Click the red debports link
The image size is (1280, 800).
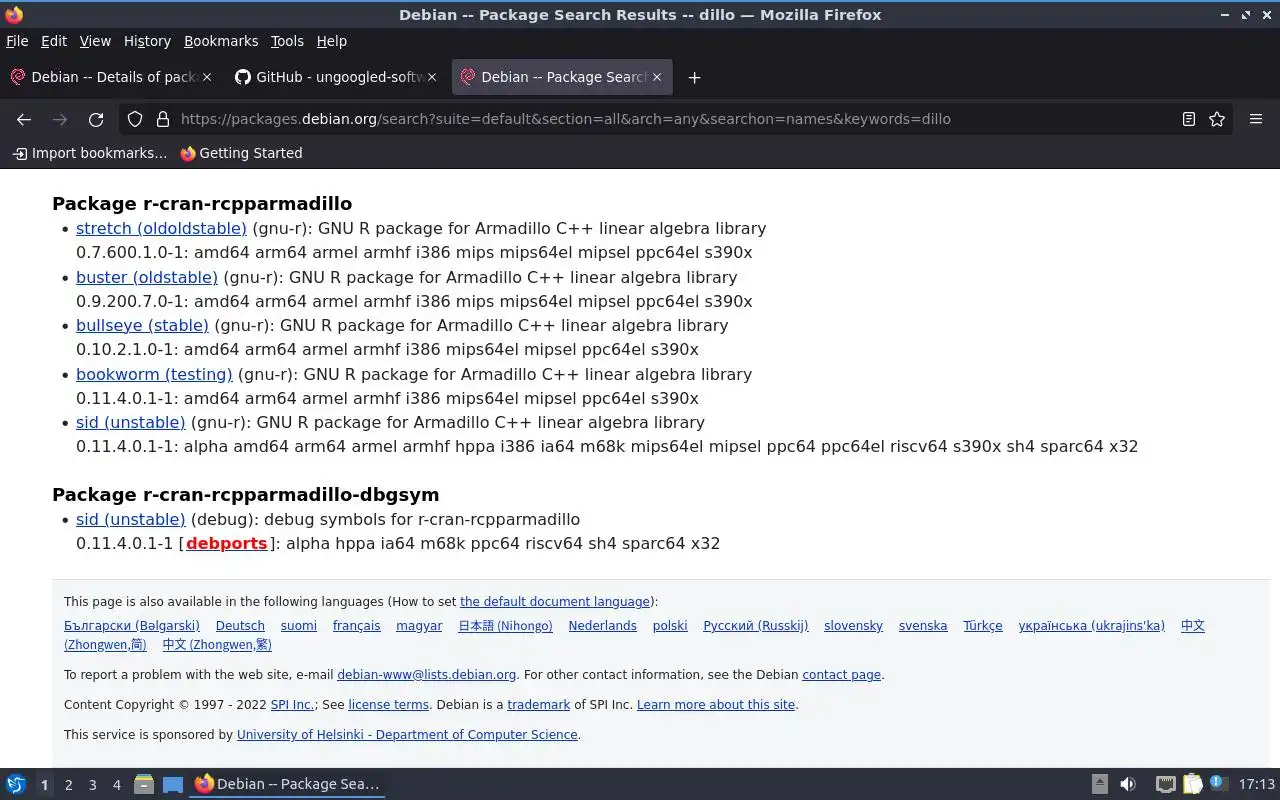coord(226,543)
